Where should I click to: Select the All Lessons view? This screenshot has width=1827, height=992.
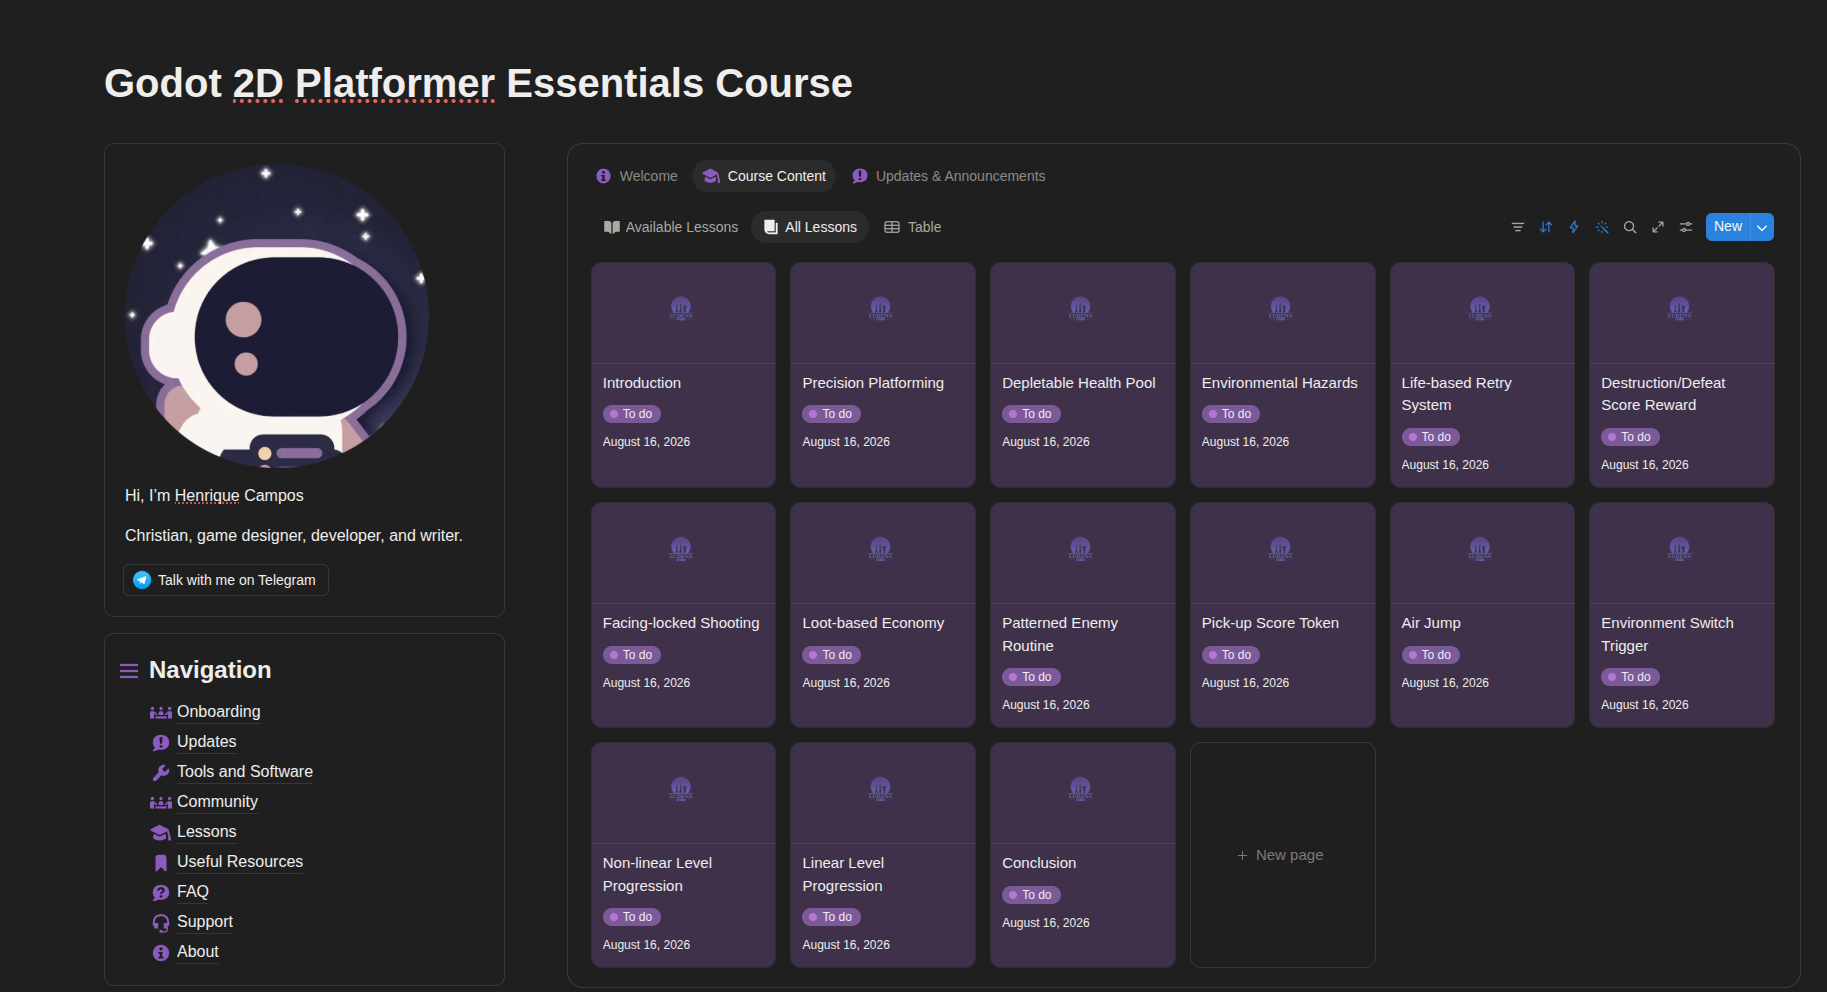(x=811, y=227)
